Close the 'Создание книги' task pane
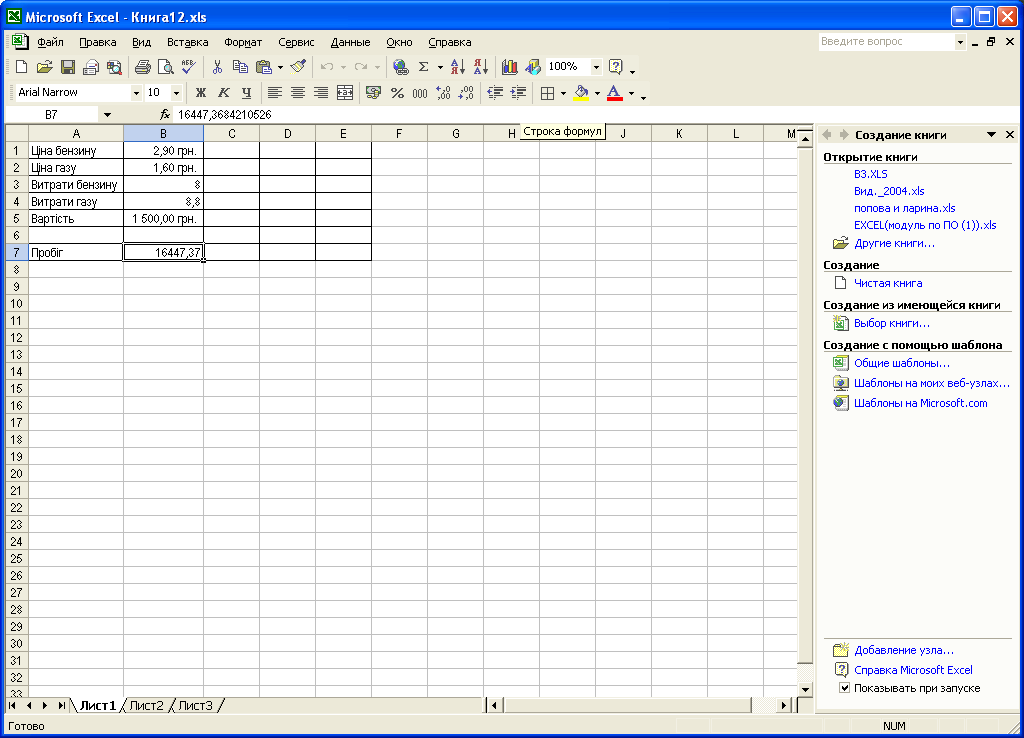This screenshot has width=1024, height=738. pyautogui.click(x=1010, y=135)
